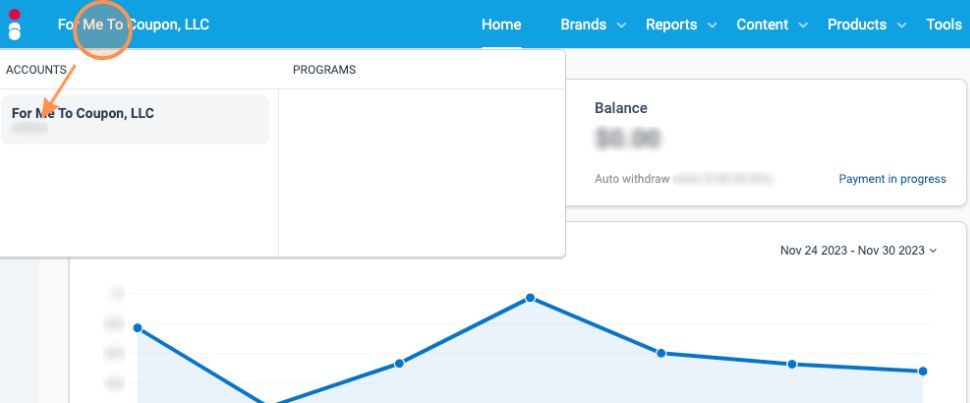The width and height of the screenshot is (970, 403).
Task: Open the Tools menu
Action: (x=943, y=25)
